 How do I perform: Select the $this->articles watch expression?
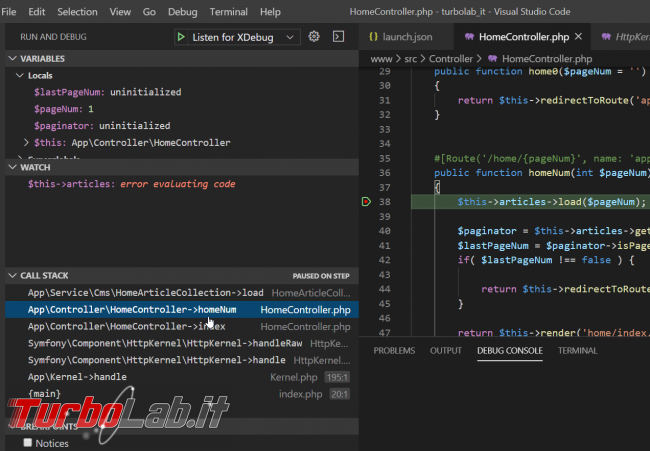click(182, 184)
